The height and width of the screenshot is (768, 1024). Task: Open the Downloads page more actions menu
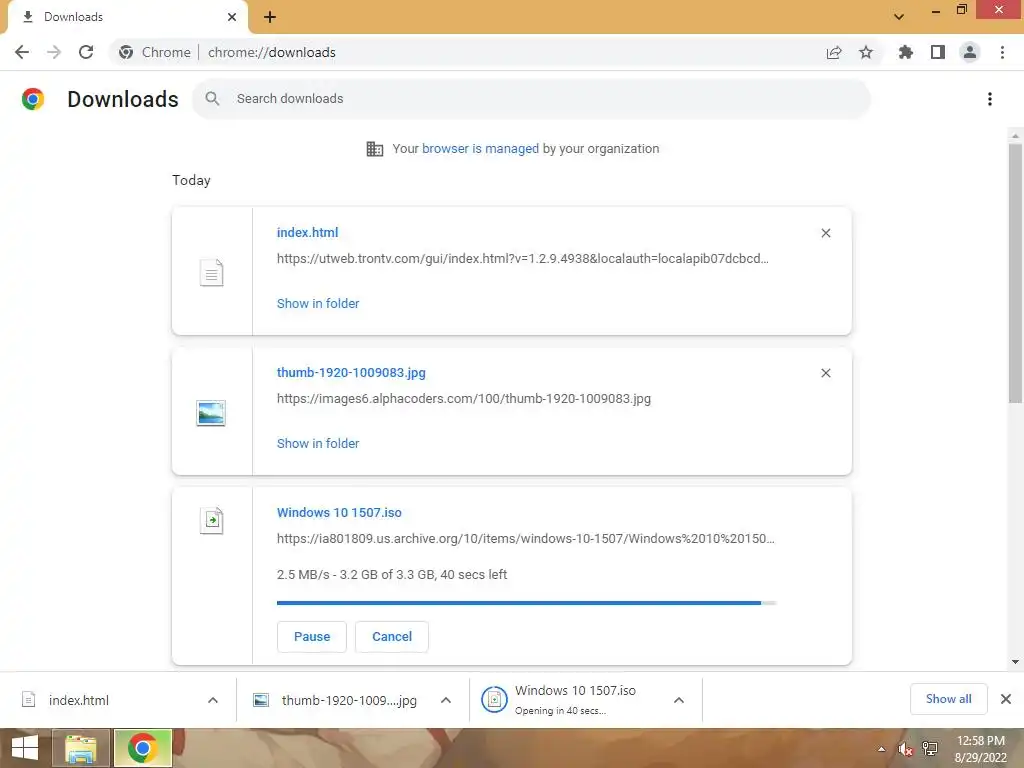990,99
